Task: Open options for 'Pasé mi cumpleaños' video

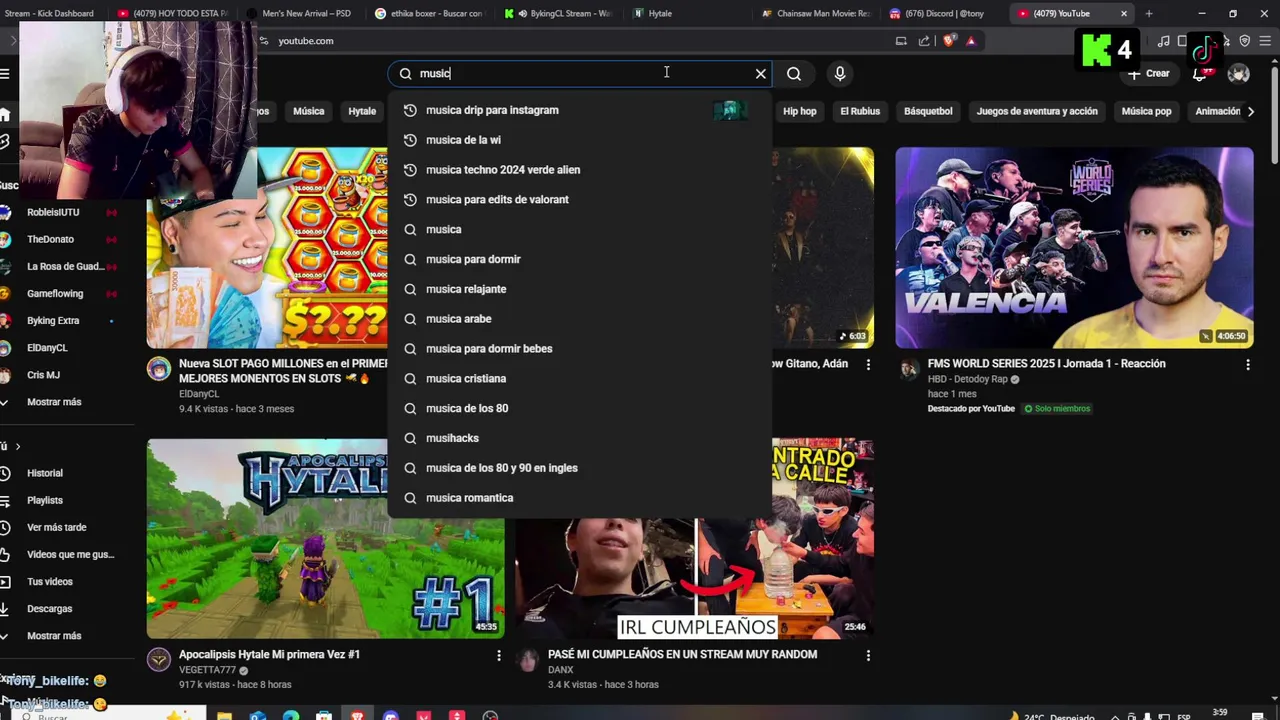Action: tap(868, 655)
